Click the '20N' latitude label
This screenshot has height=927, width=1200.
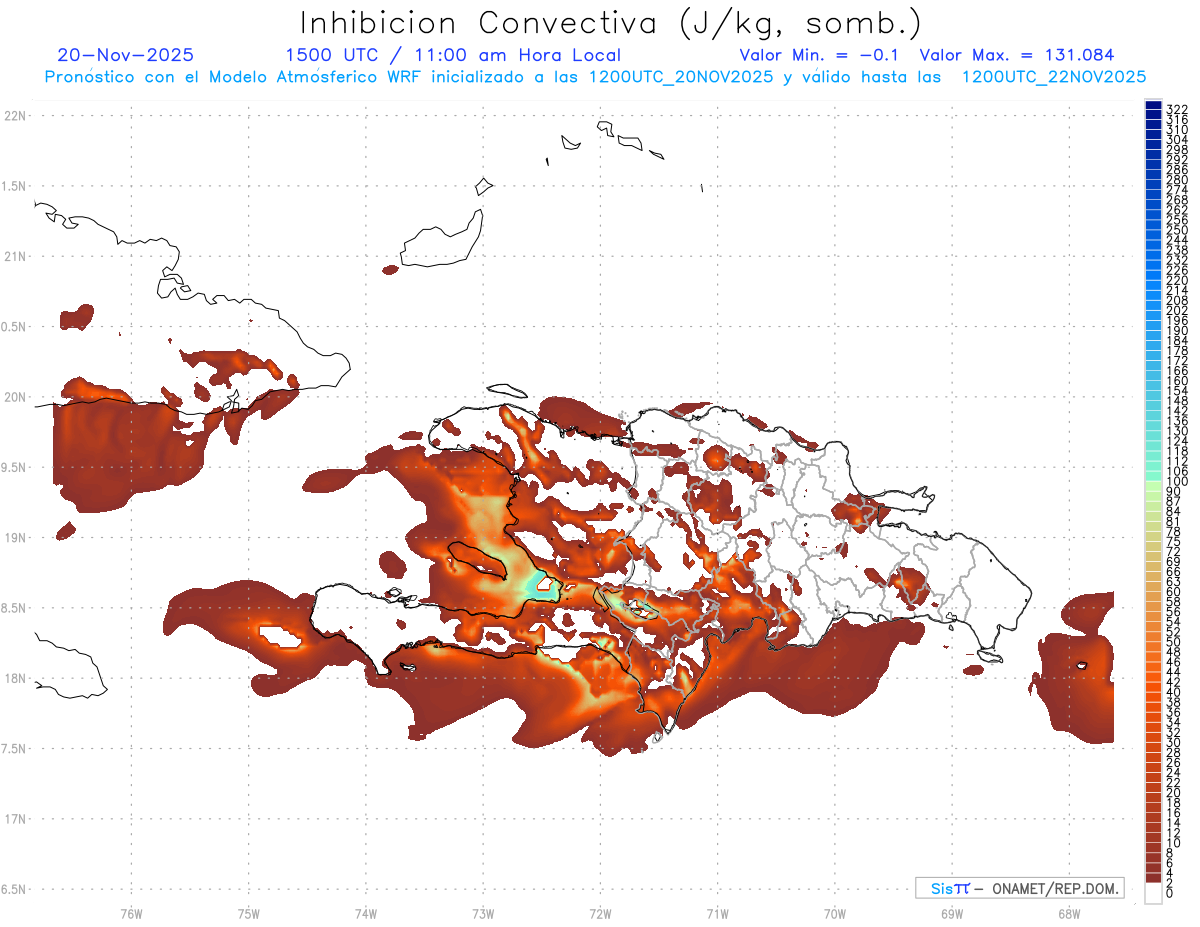tap(14, 397)
